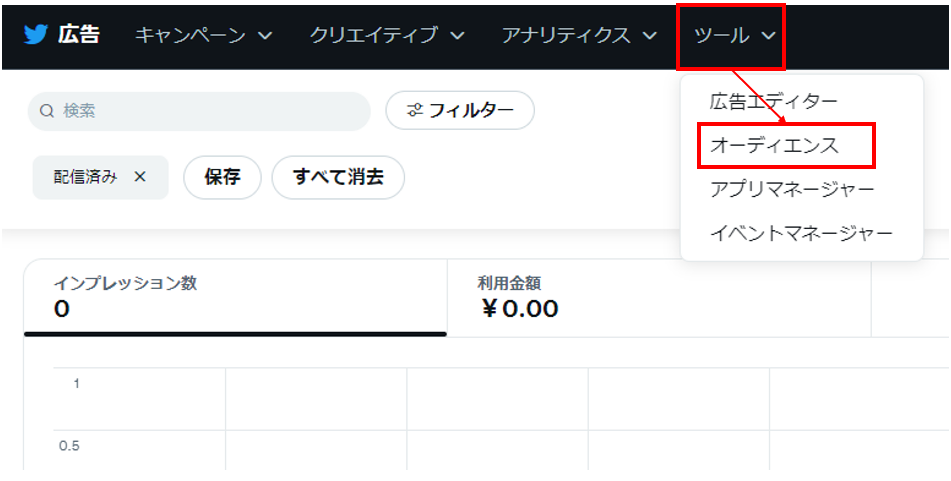
Task: Expand the アナリティクス dropdown chevron
Action: 649,36
